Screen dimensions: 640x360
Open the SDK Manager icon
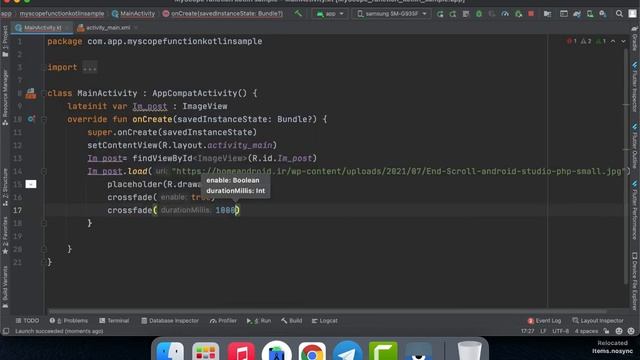click(603, 14)
